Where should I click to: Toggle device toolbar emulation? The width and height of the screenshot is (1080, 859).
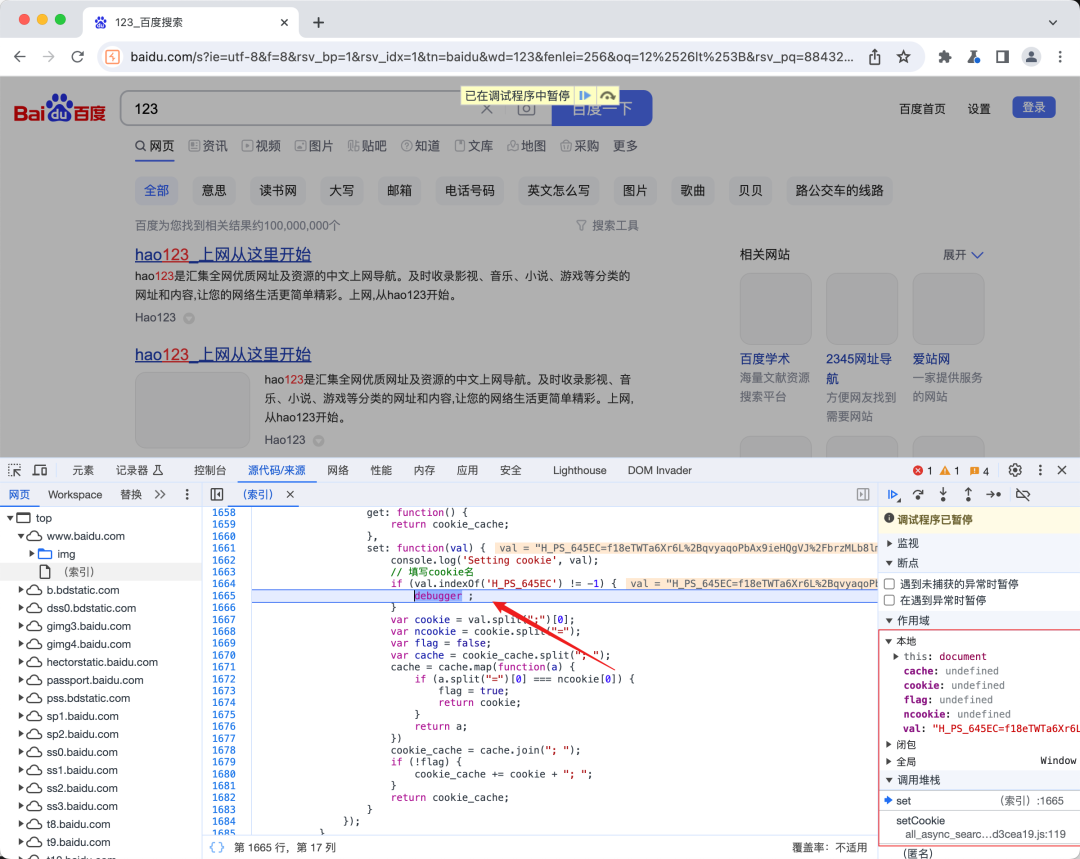click(x=40, y=470)
